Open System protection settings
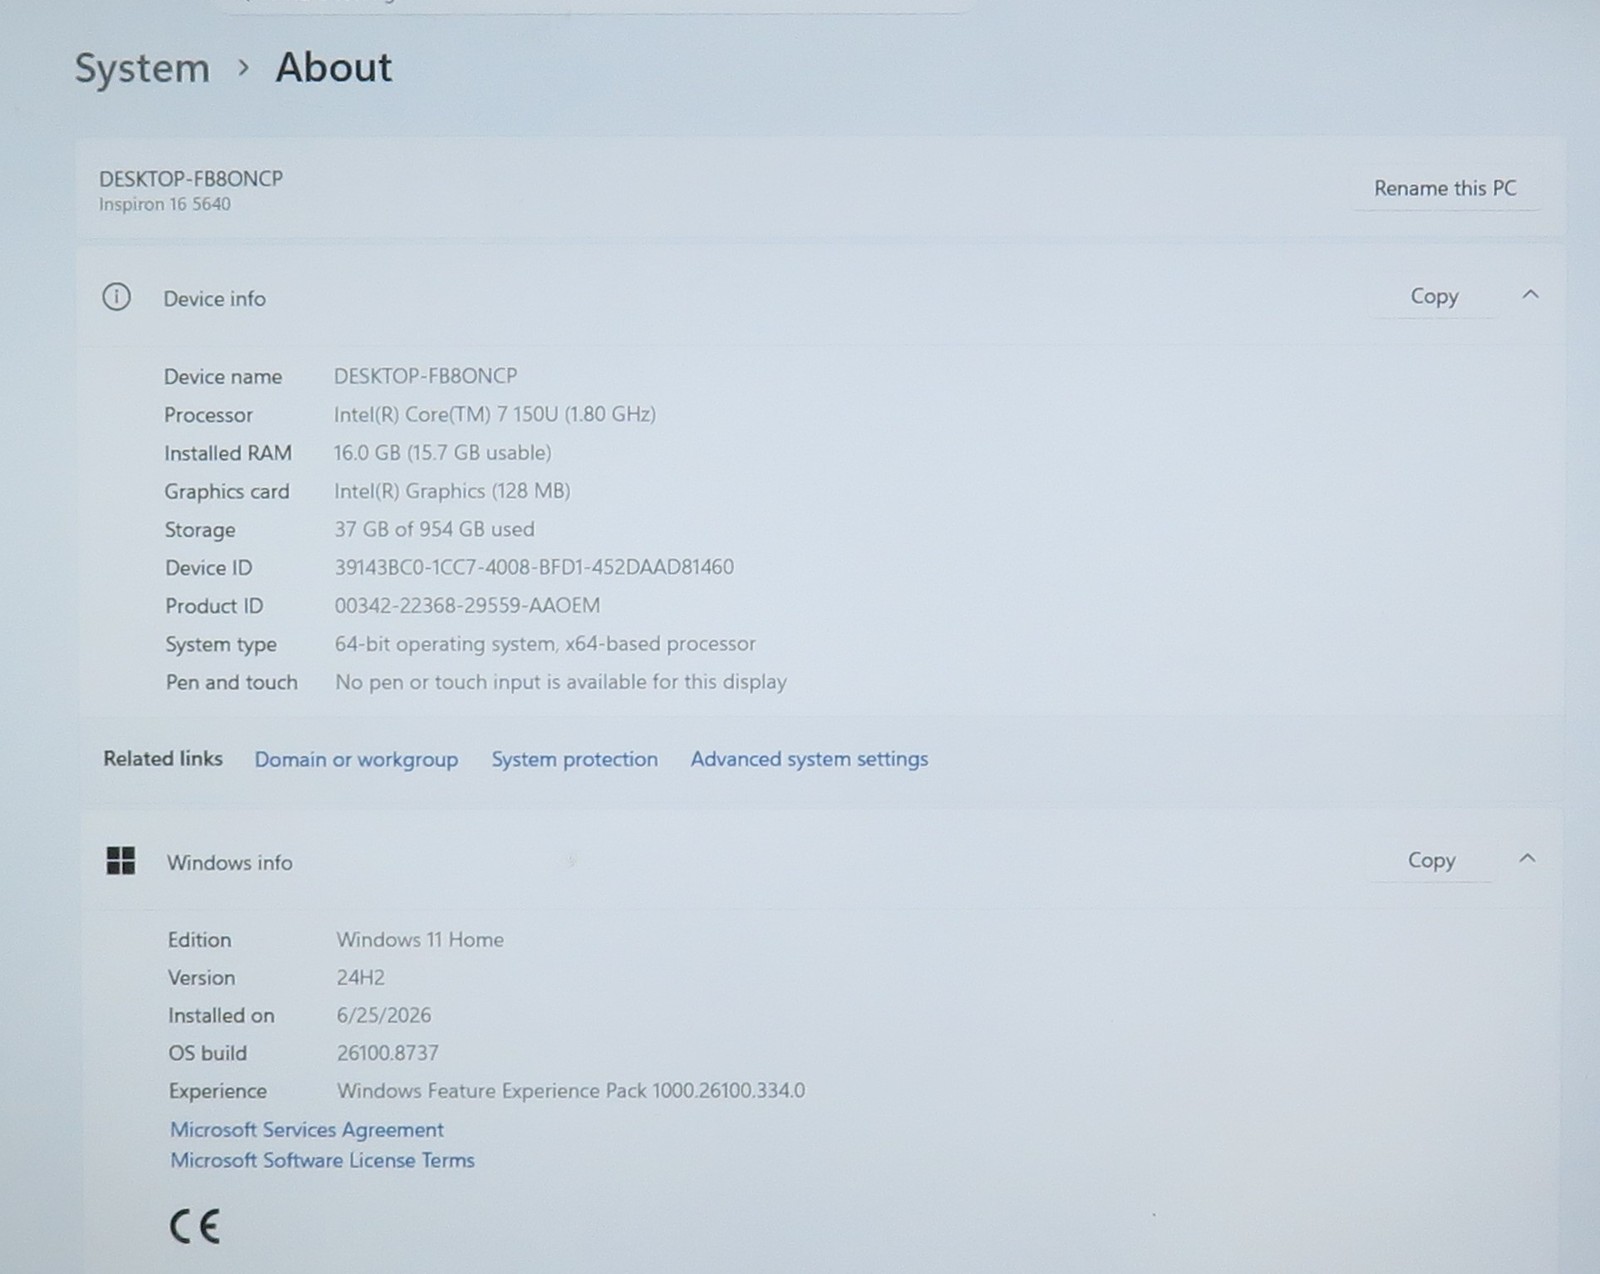1600x1274 pixels. (x=575, y=759)
